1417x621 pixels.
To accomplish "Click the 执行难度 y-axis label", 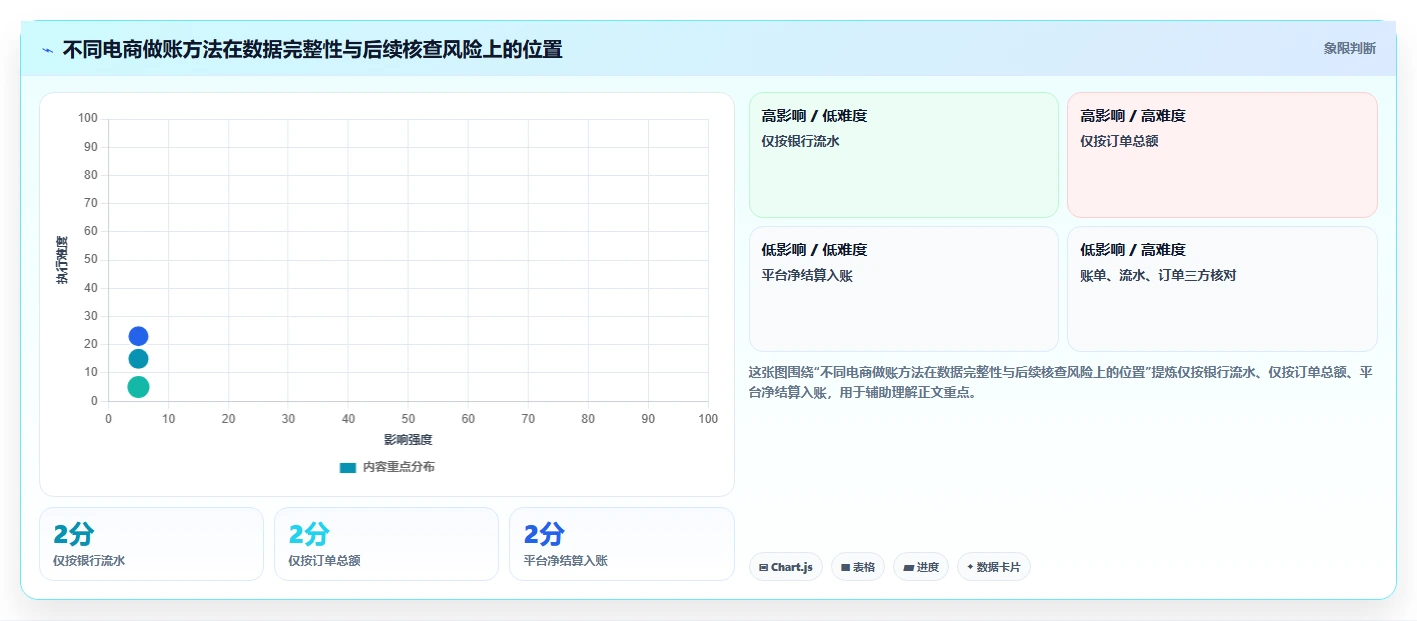I will tap(62, 260).
